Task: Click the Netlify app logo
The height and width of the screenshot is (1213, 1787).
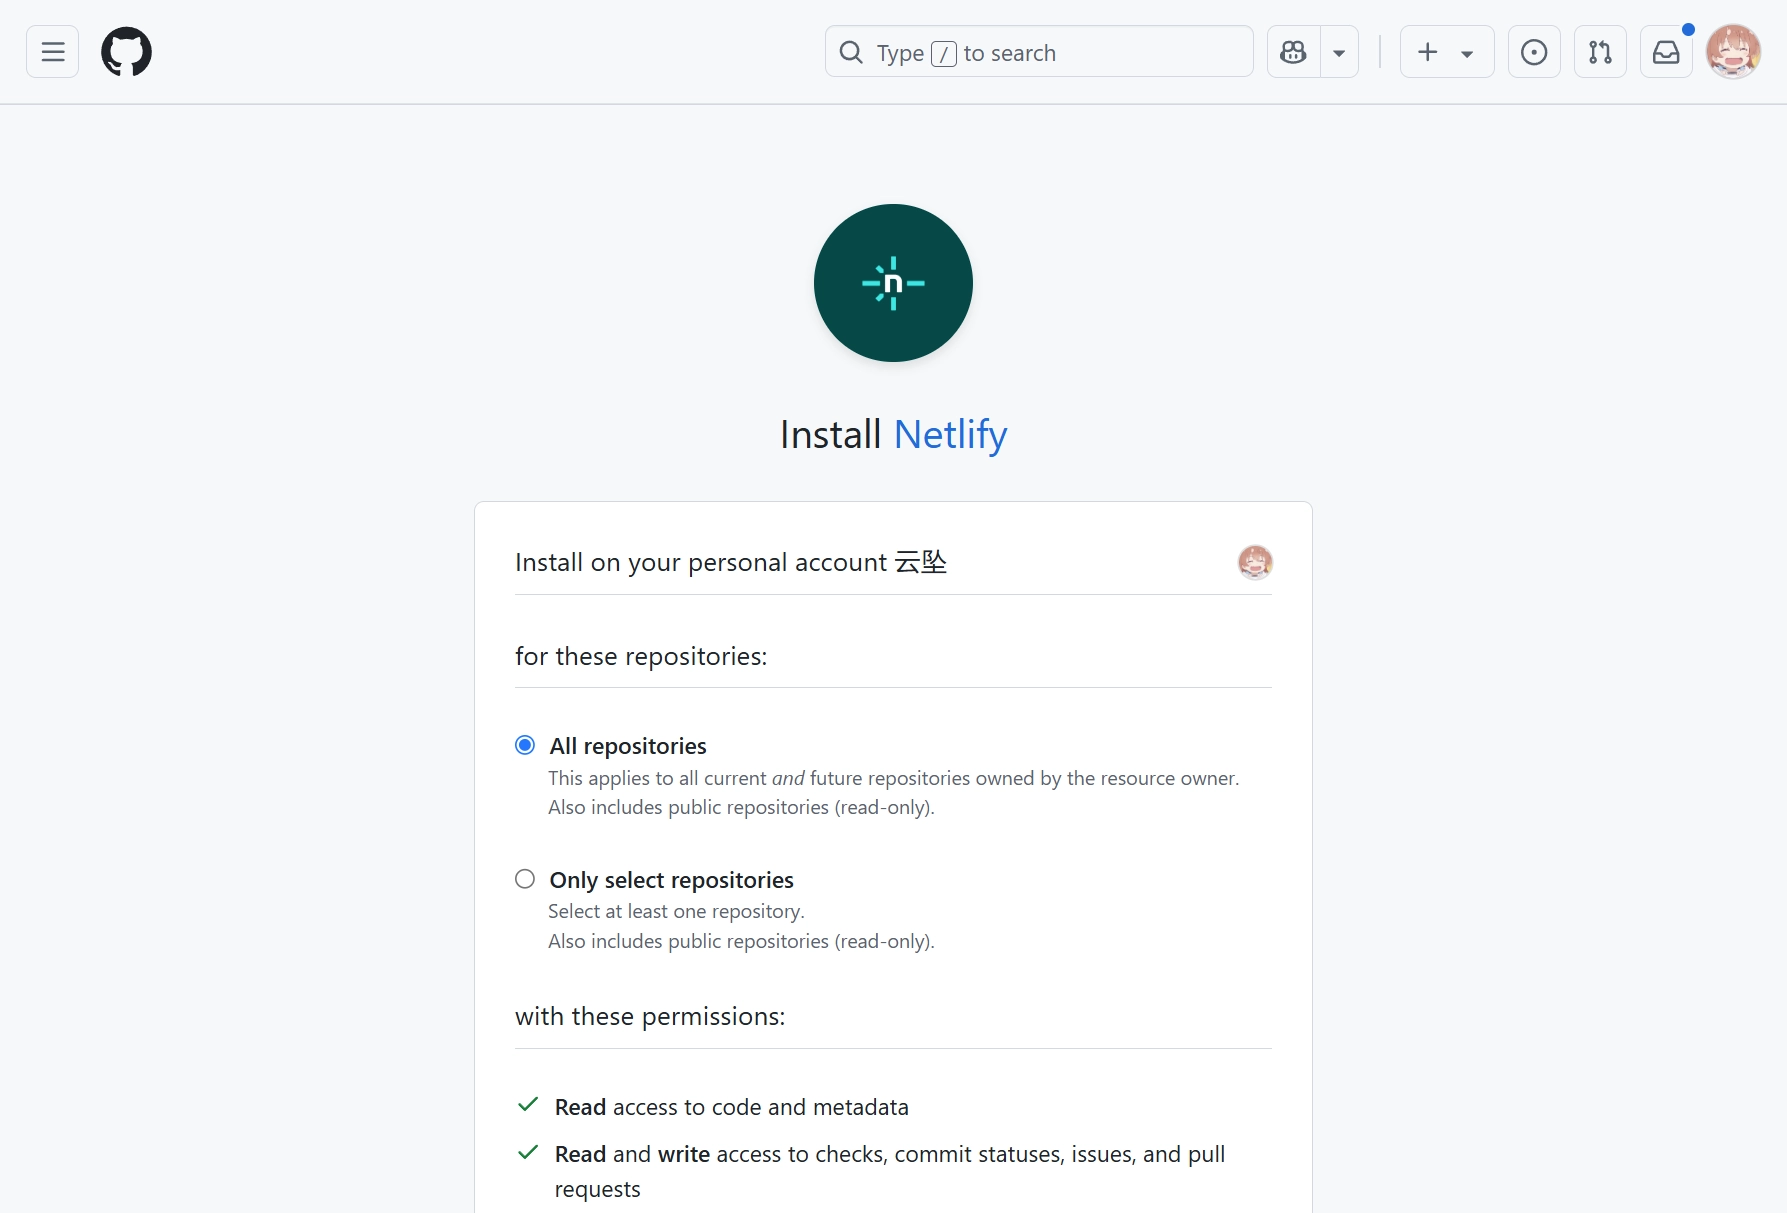Action: tap(893, 283)
